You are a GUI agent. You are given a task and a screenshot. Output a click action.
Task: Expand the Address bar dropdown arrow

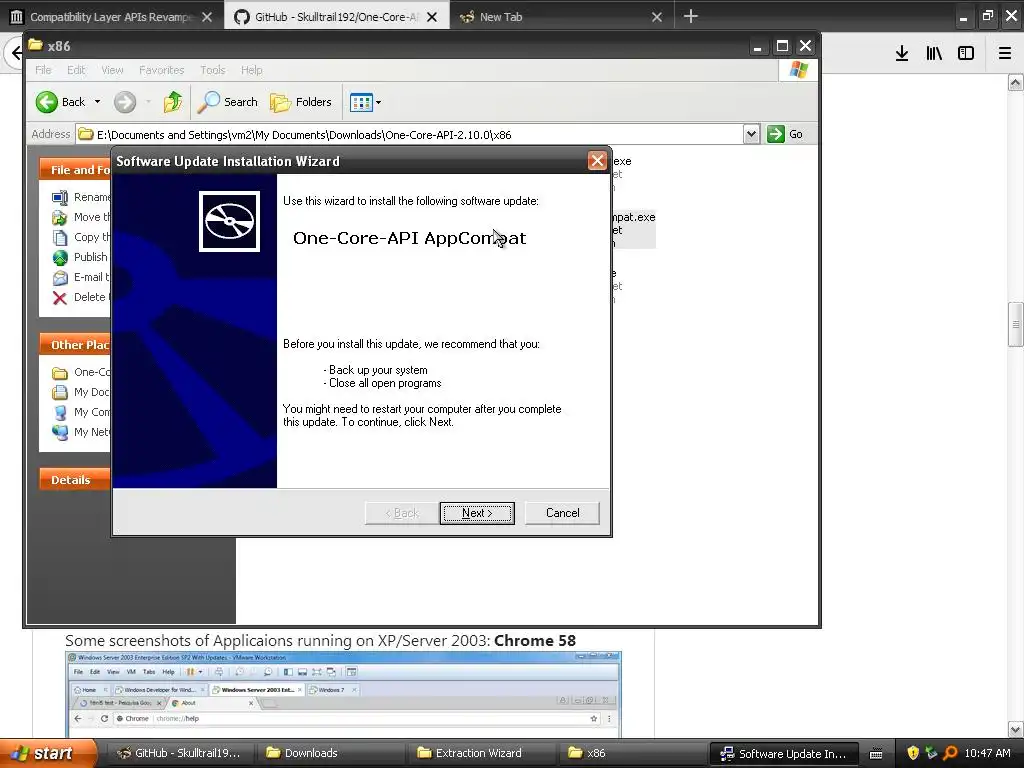click(751, 135)
